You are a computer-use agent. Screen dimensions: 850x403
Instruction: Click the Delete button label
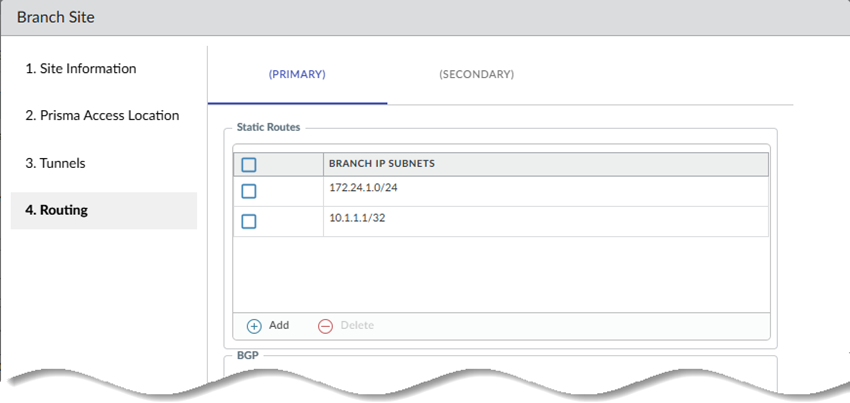point(357,326)
